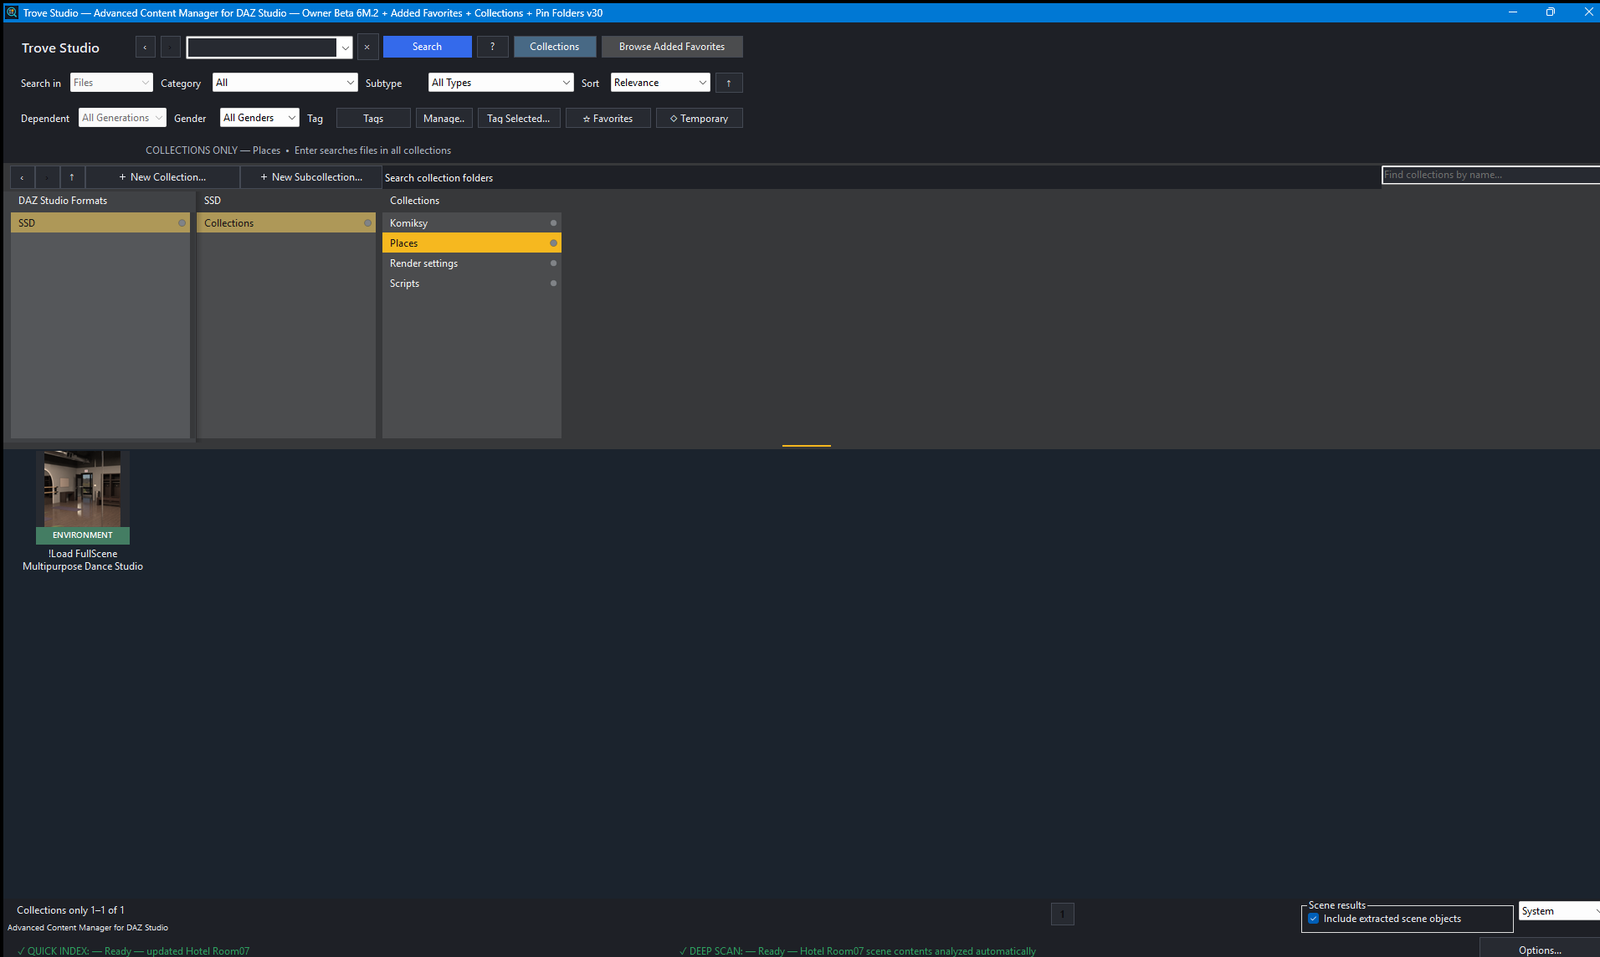Go up one level in collections

pyautogui.click(x=72, y=177)
